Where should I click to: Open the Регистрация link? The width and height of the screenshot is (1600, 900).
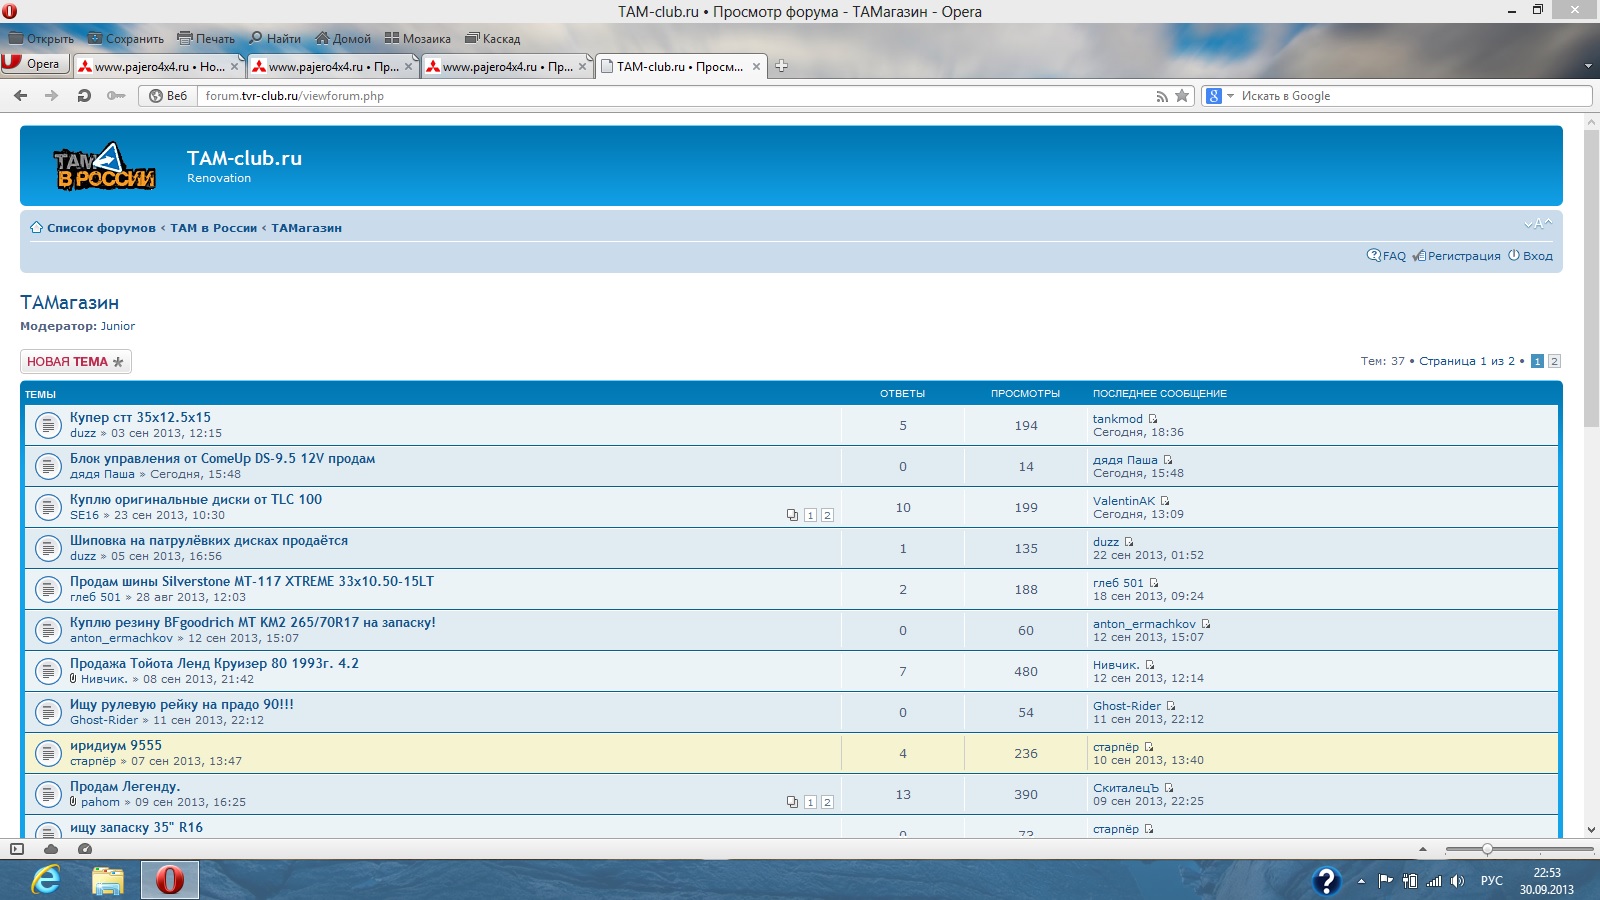(x=1463, y=256)
